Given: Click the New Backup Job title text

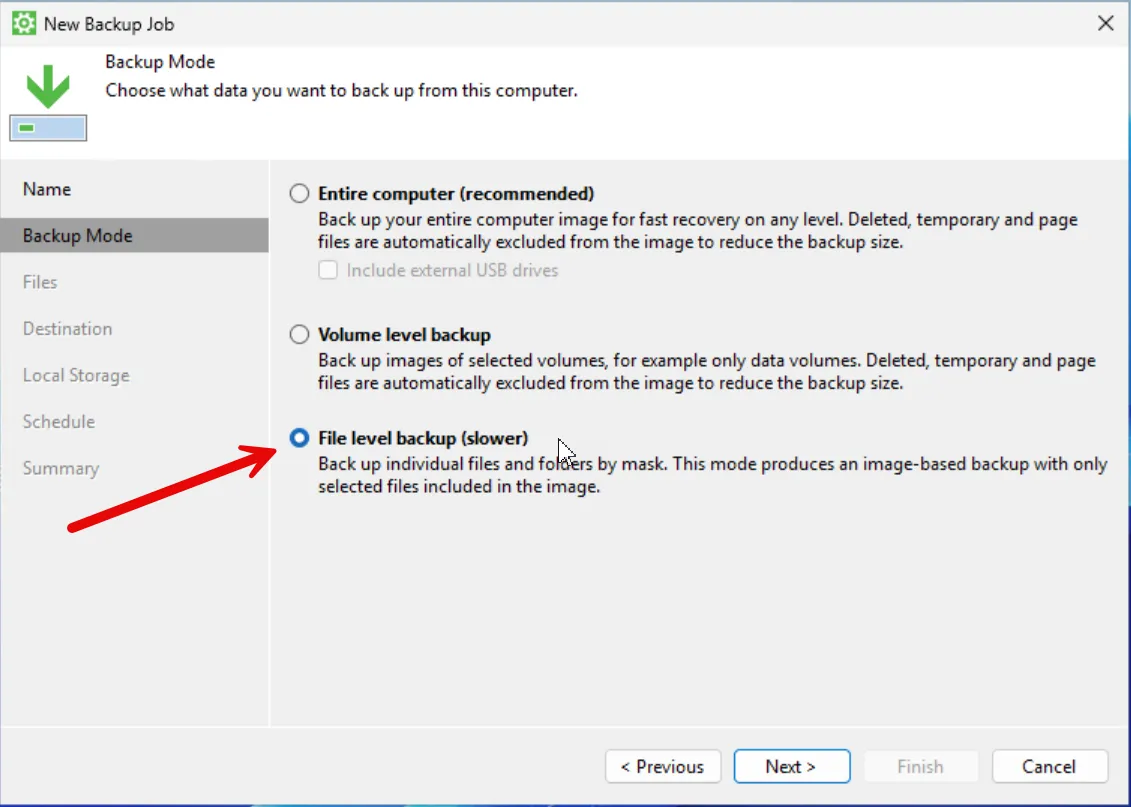Looking at the screenshot, I should [109, 24].
